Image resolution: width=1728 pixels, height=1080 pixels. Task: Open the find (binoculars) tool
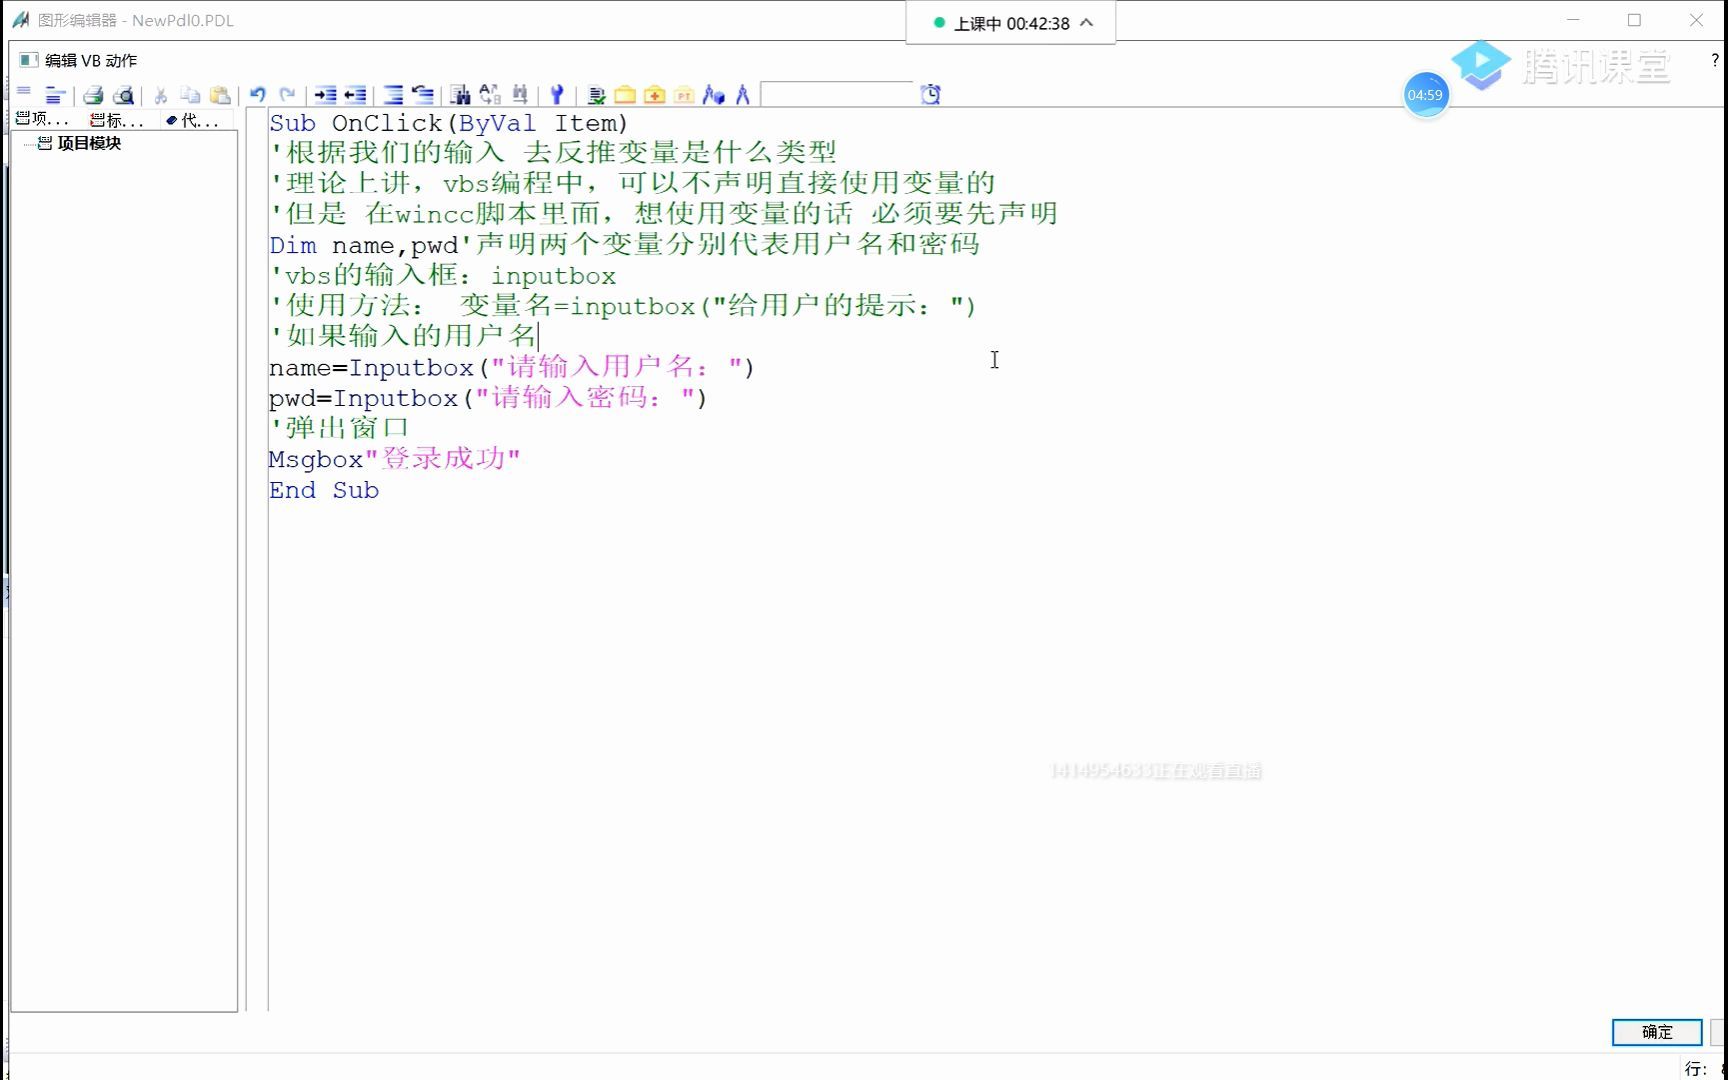(x=460, y=95)
